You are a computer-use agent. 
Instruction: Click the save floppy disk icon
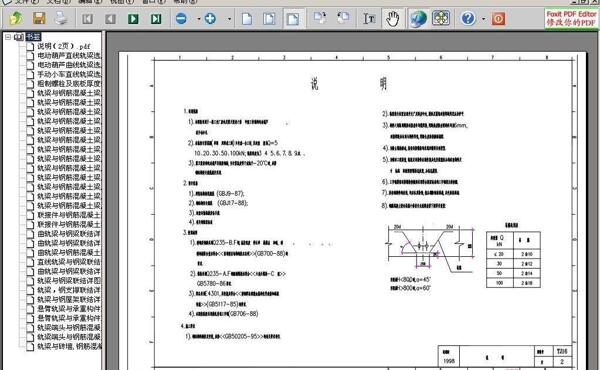tap(39, 18)
